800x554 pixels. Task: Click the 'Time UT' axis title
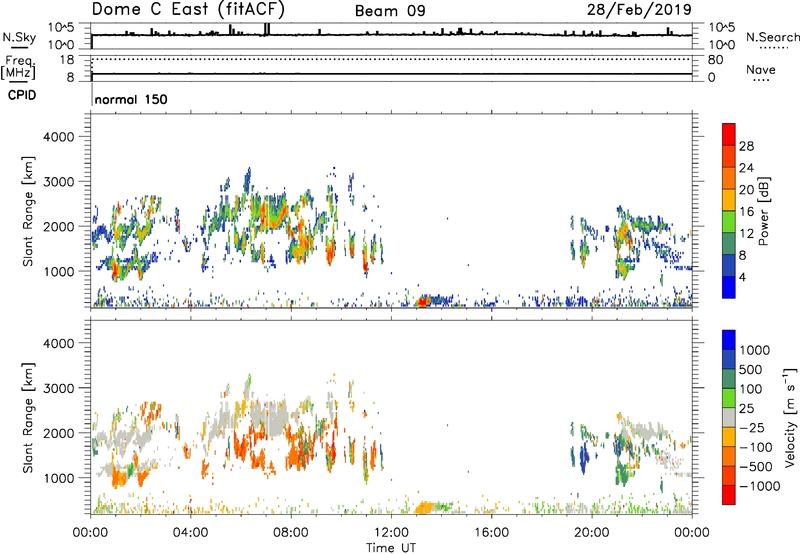pyautogui.click(x=391, y=548)
